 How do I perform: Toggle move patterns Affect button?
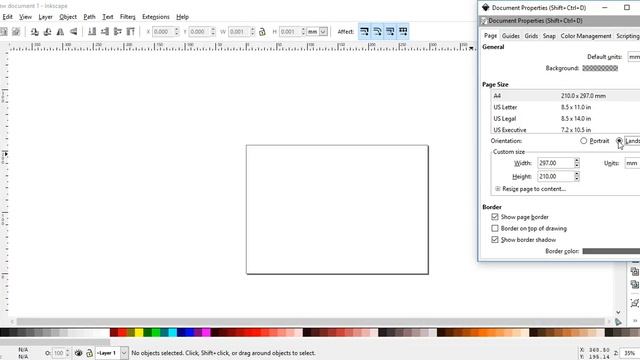coord(403,31)
